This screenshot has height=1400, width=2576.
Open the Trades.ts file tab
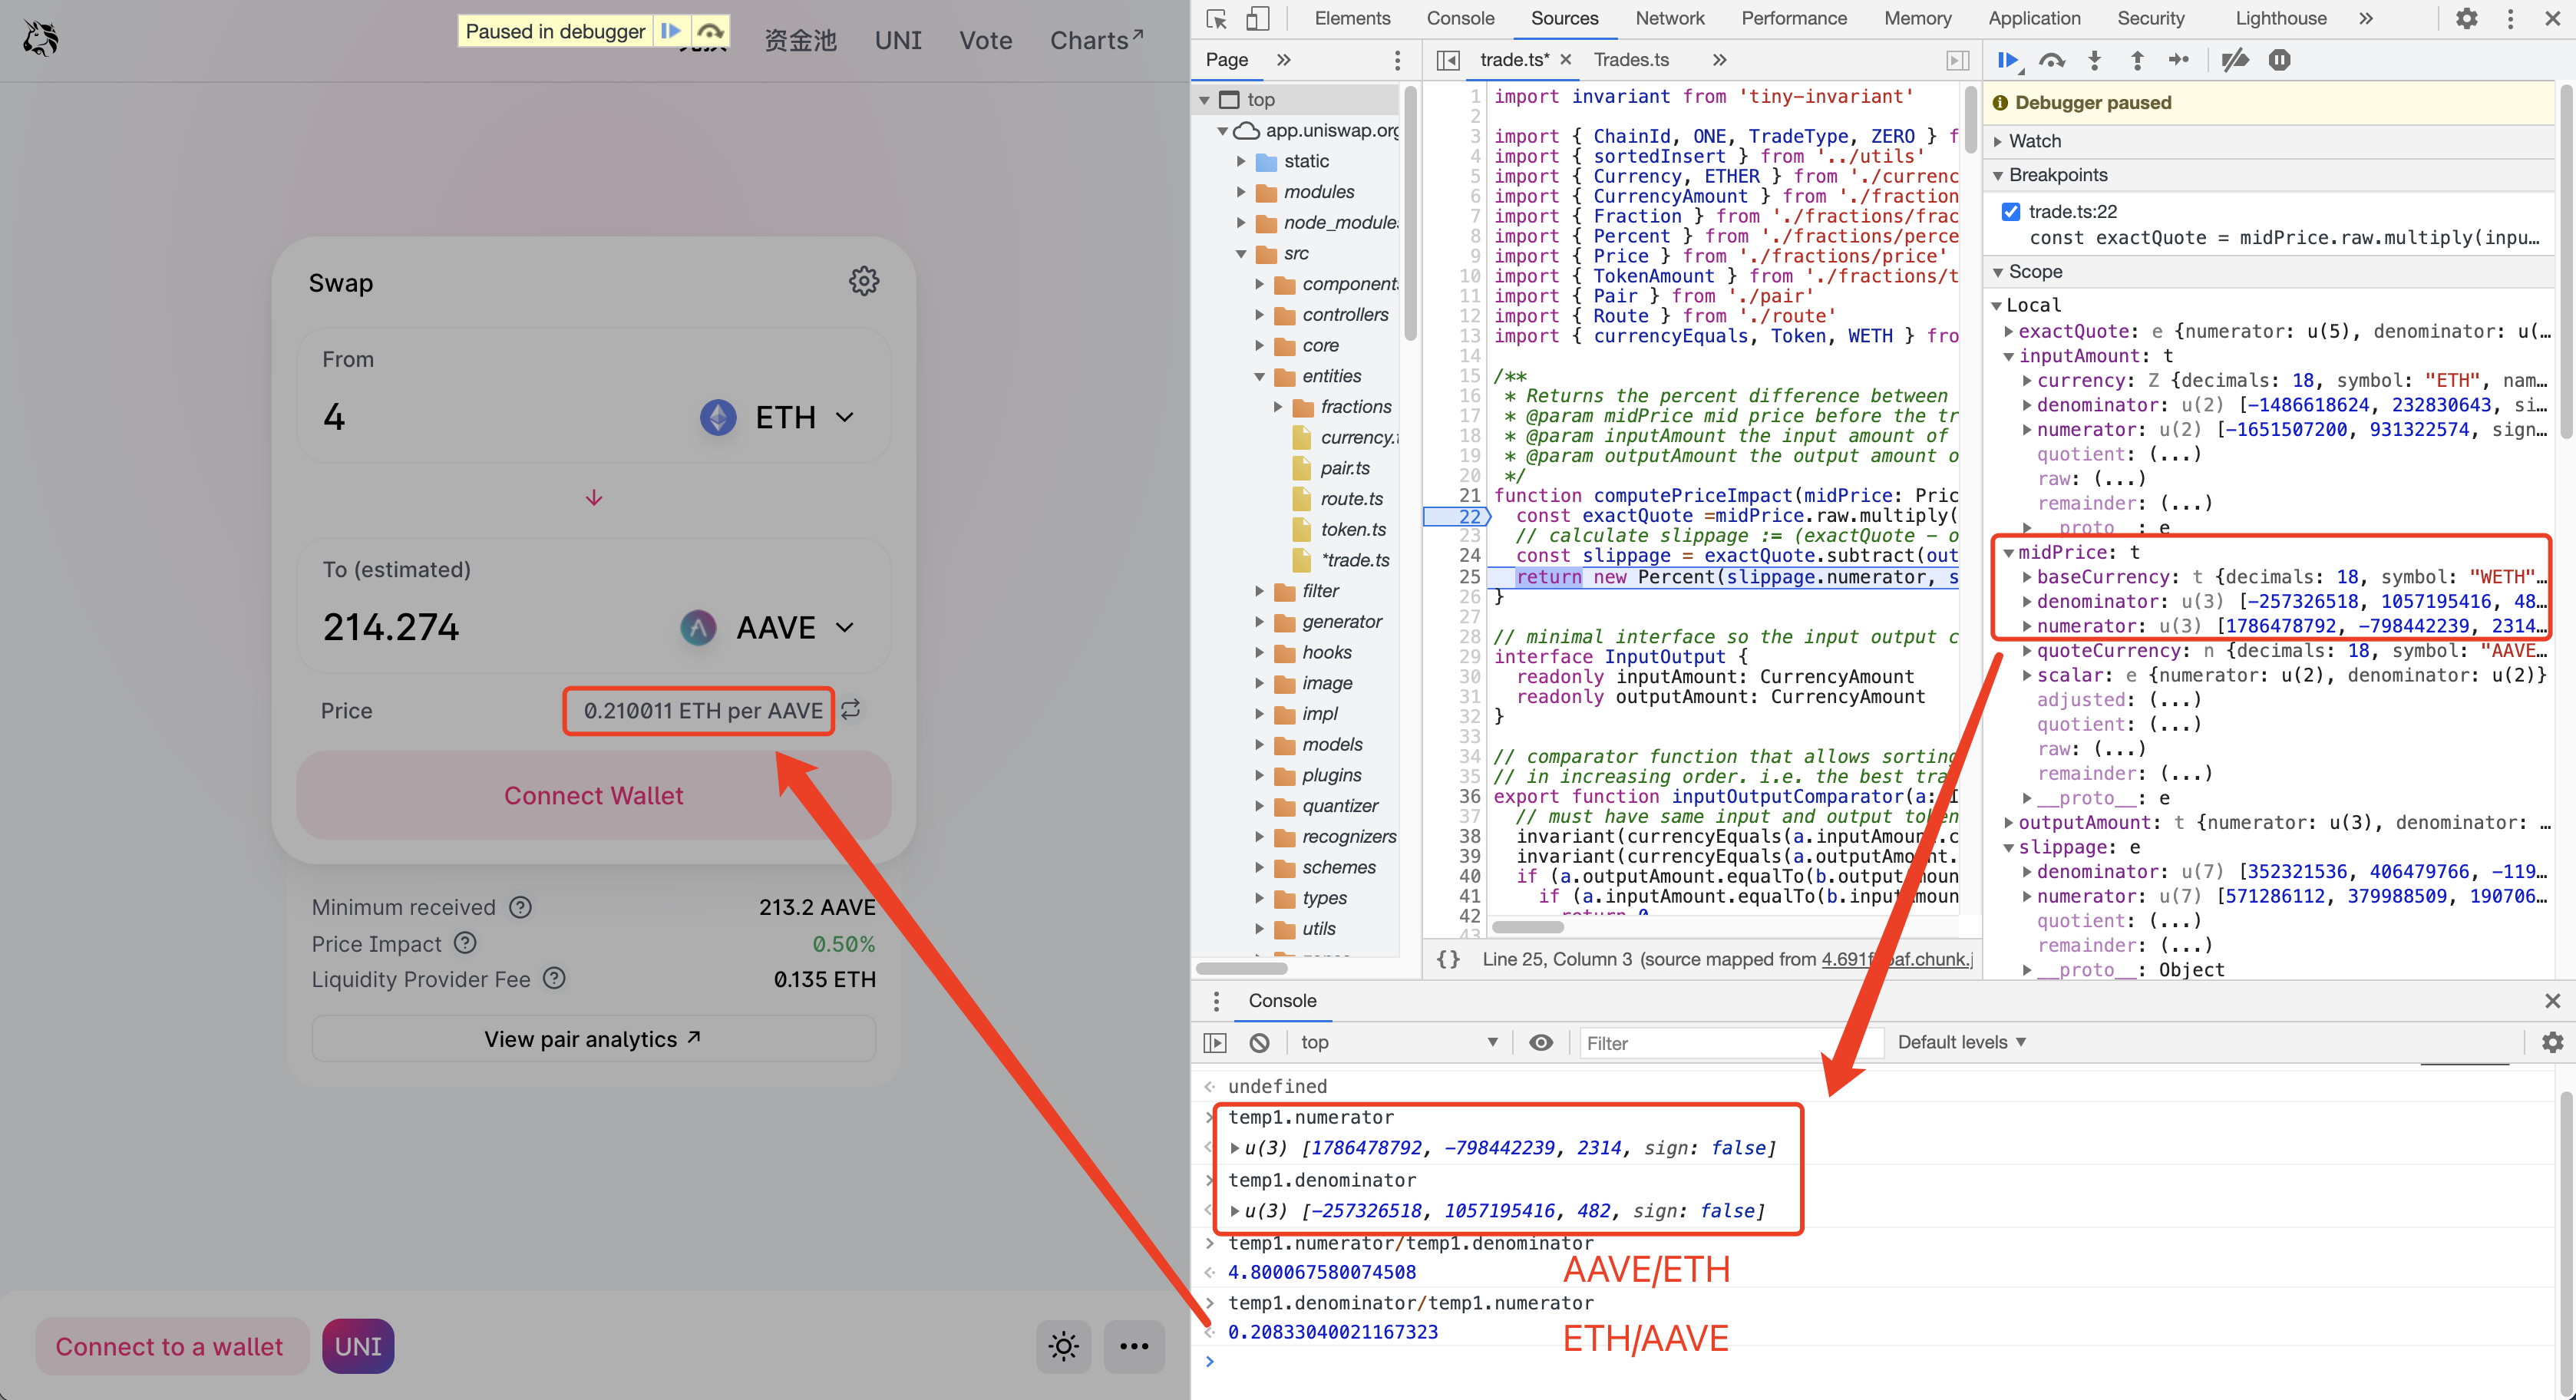point(1631,60)
